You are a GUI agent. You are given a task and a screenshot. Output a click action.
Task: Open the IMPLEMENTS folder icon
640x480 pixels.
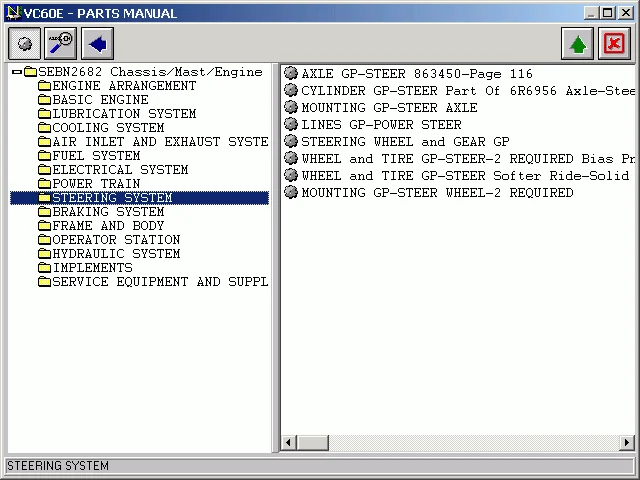point(44,268)
